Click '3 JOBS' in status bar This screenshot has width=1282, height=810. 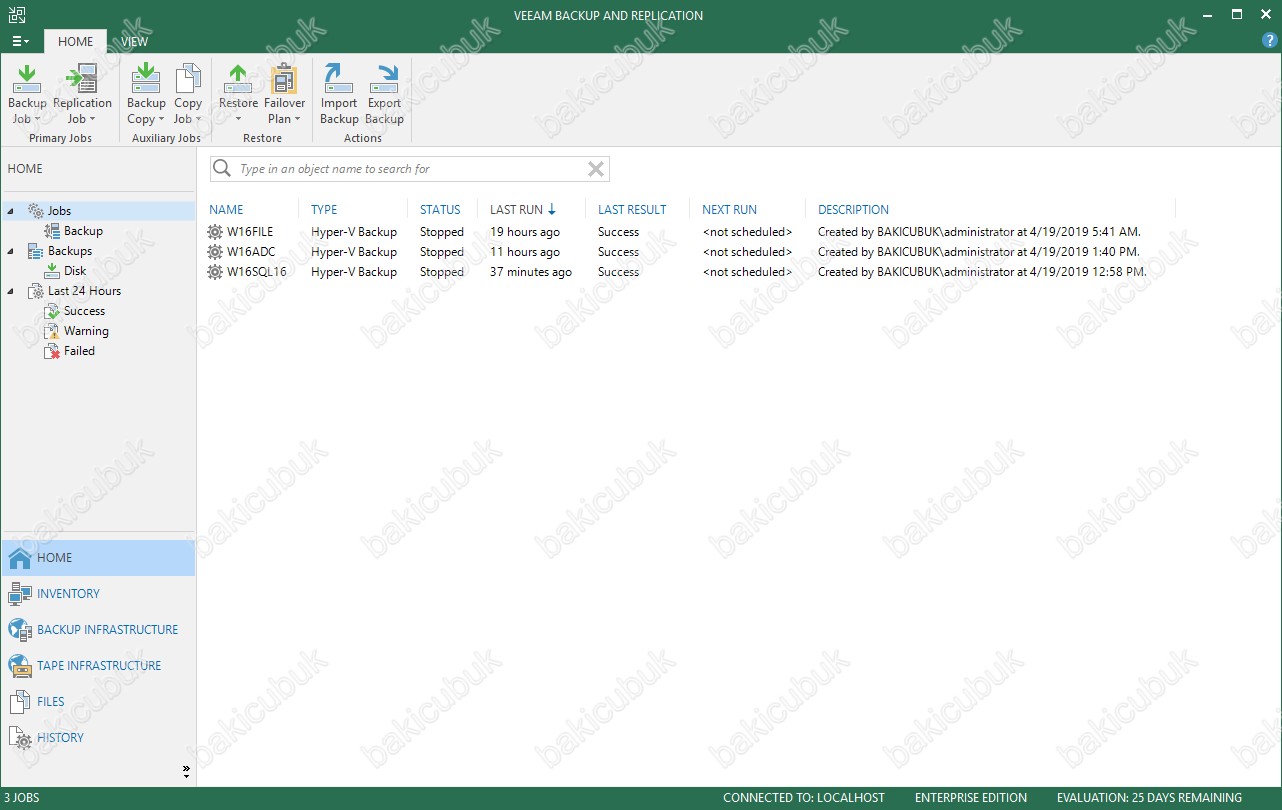coord(22,798)
